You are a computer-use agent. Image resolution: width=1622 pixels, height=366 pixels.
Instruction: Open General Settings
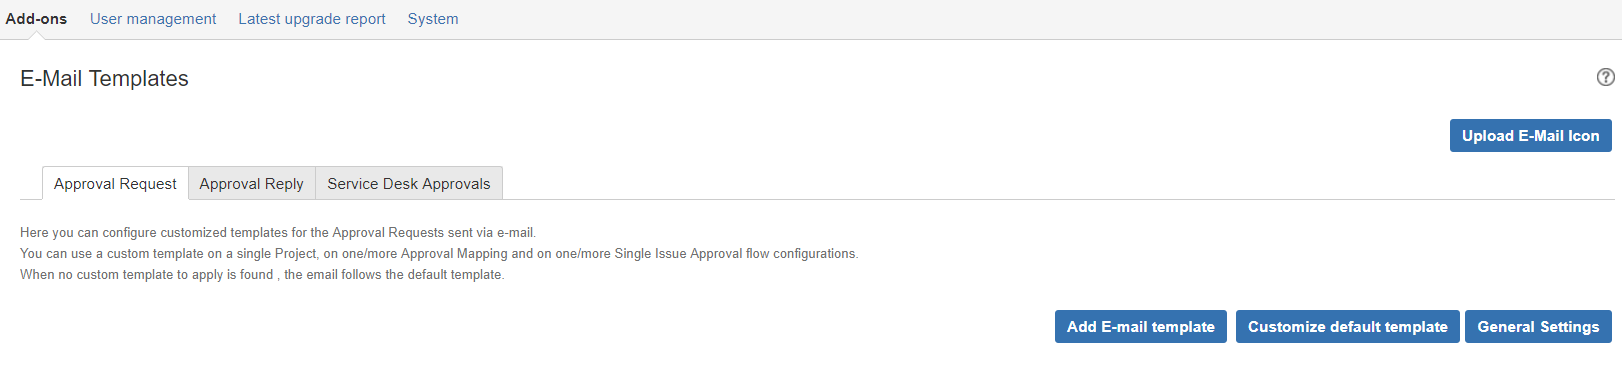point(1538,327)
